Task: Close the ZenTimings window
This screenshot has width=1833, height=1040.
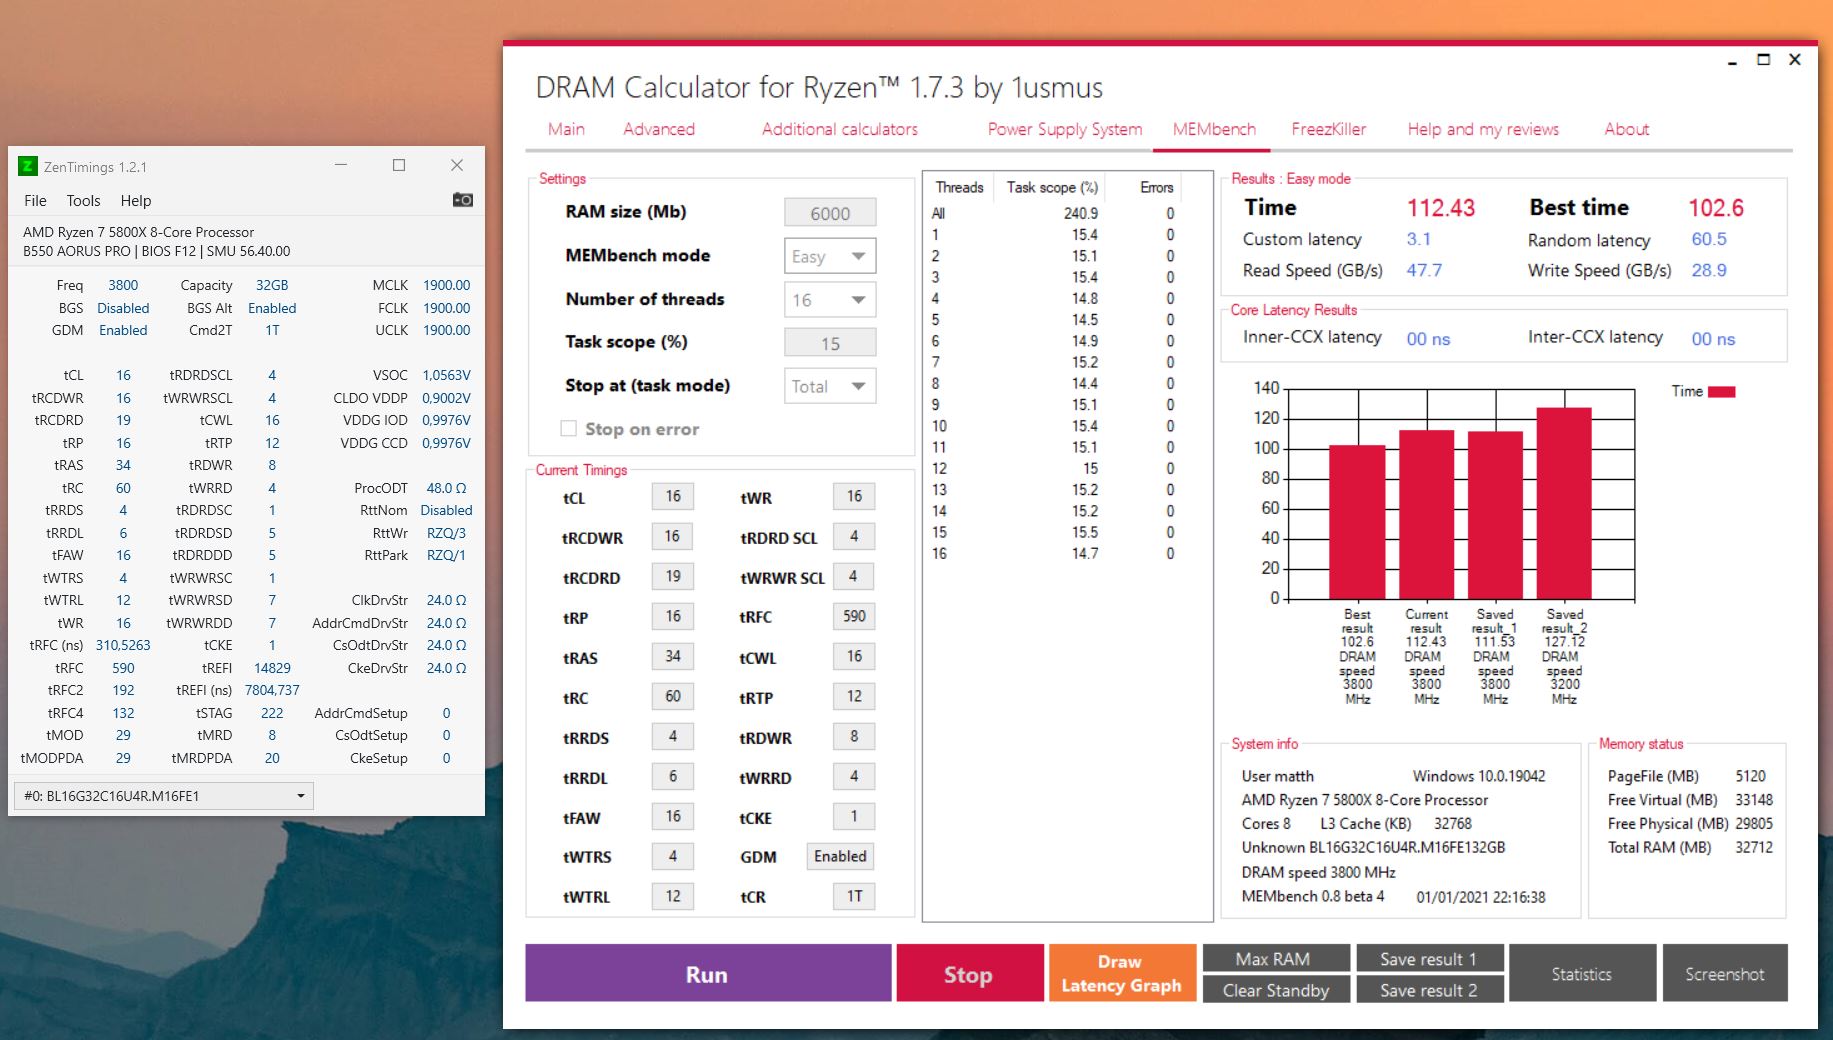Action: [x=457, y=165]
